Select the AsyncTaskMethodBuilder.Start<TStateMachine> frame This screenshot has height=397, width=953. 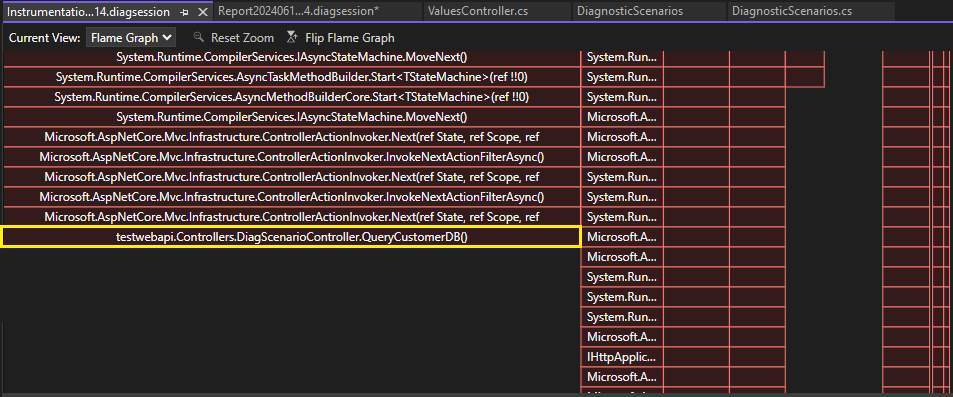click(x=292, y=77)
